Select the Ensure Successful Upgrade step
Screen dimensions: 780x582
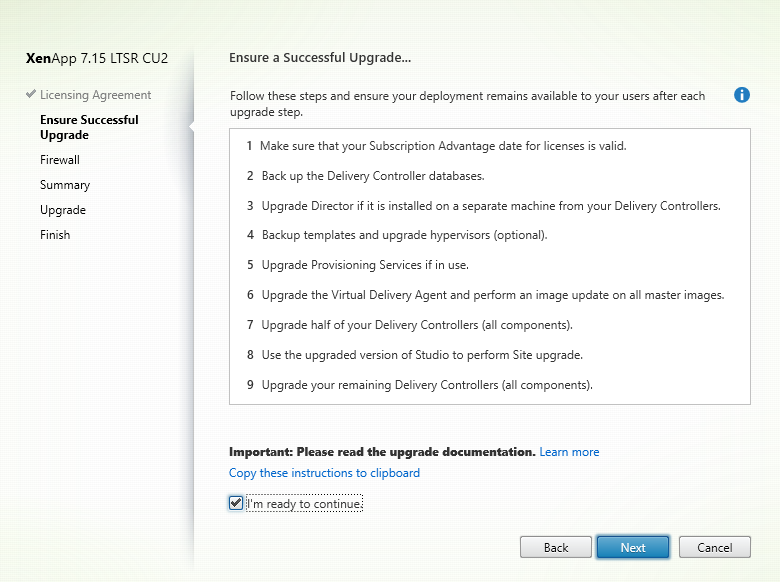coord(89,127)
